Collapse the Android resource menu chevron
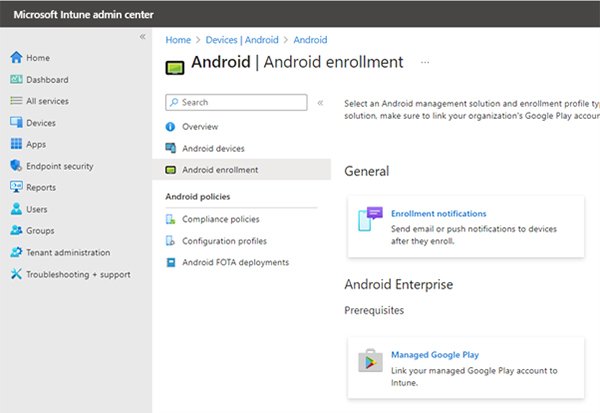The width and height of the screenshot is (600, 413). 320,102
